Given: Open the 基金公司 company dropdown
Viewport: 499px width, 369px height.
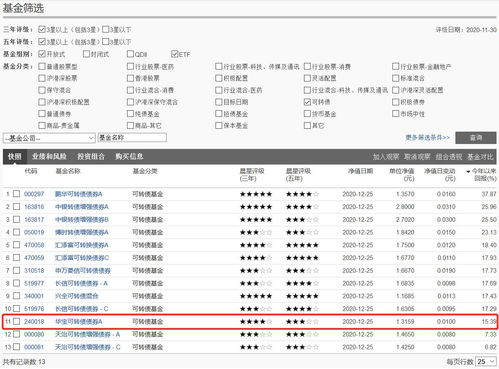Looking at the screenshot, I should click(x=49, y=138).
